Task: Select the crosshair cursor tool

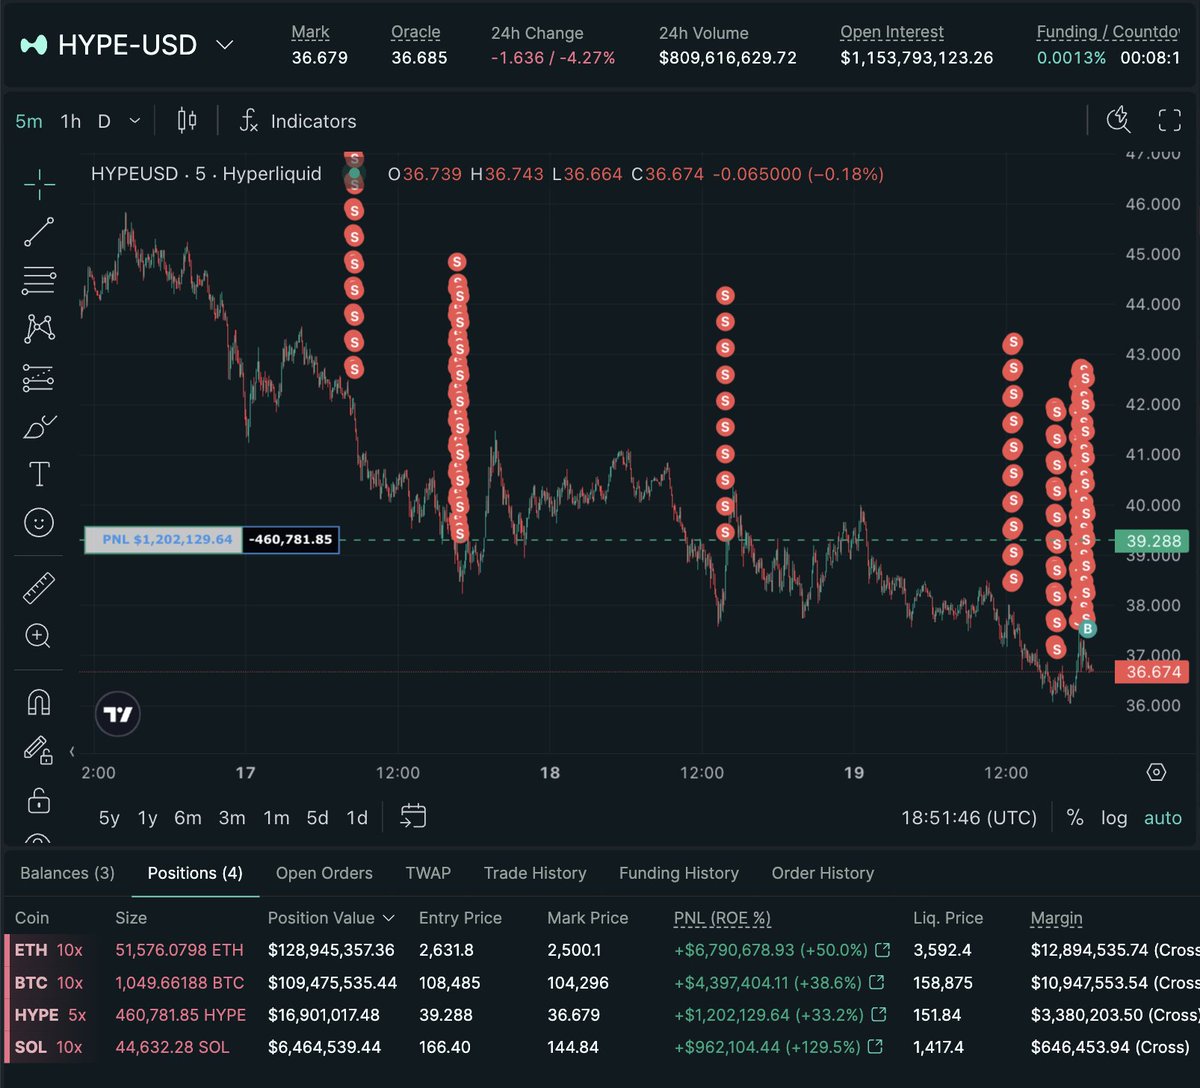Action: (x=39, y=184)
